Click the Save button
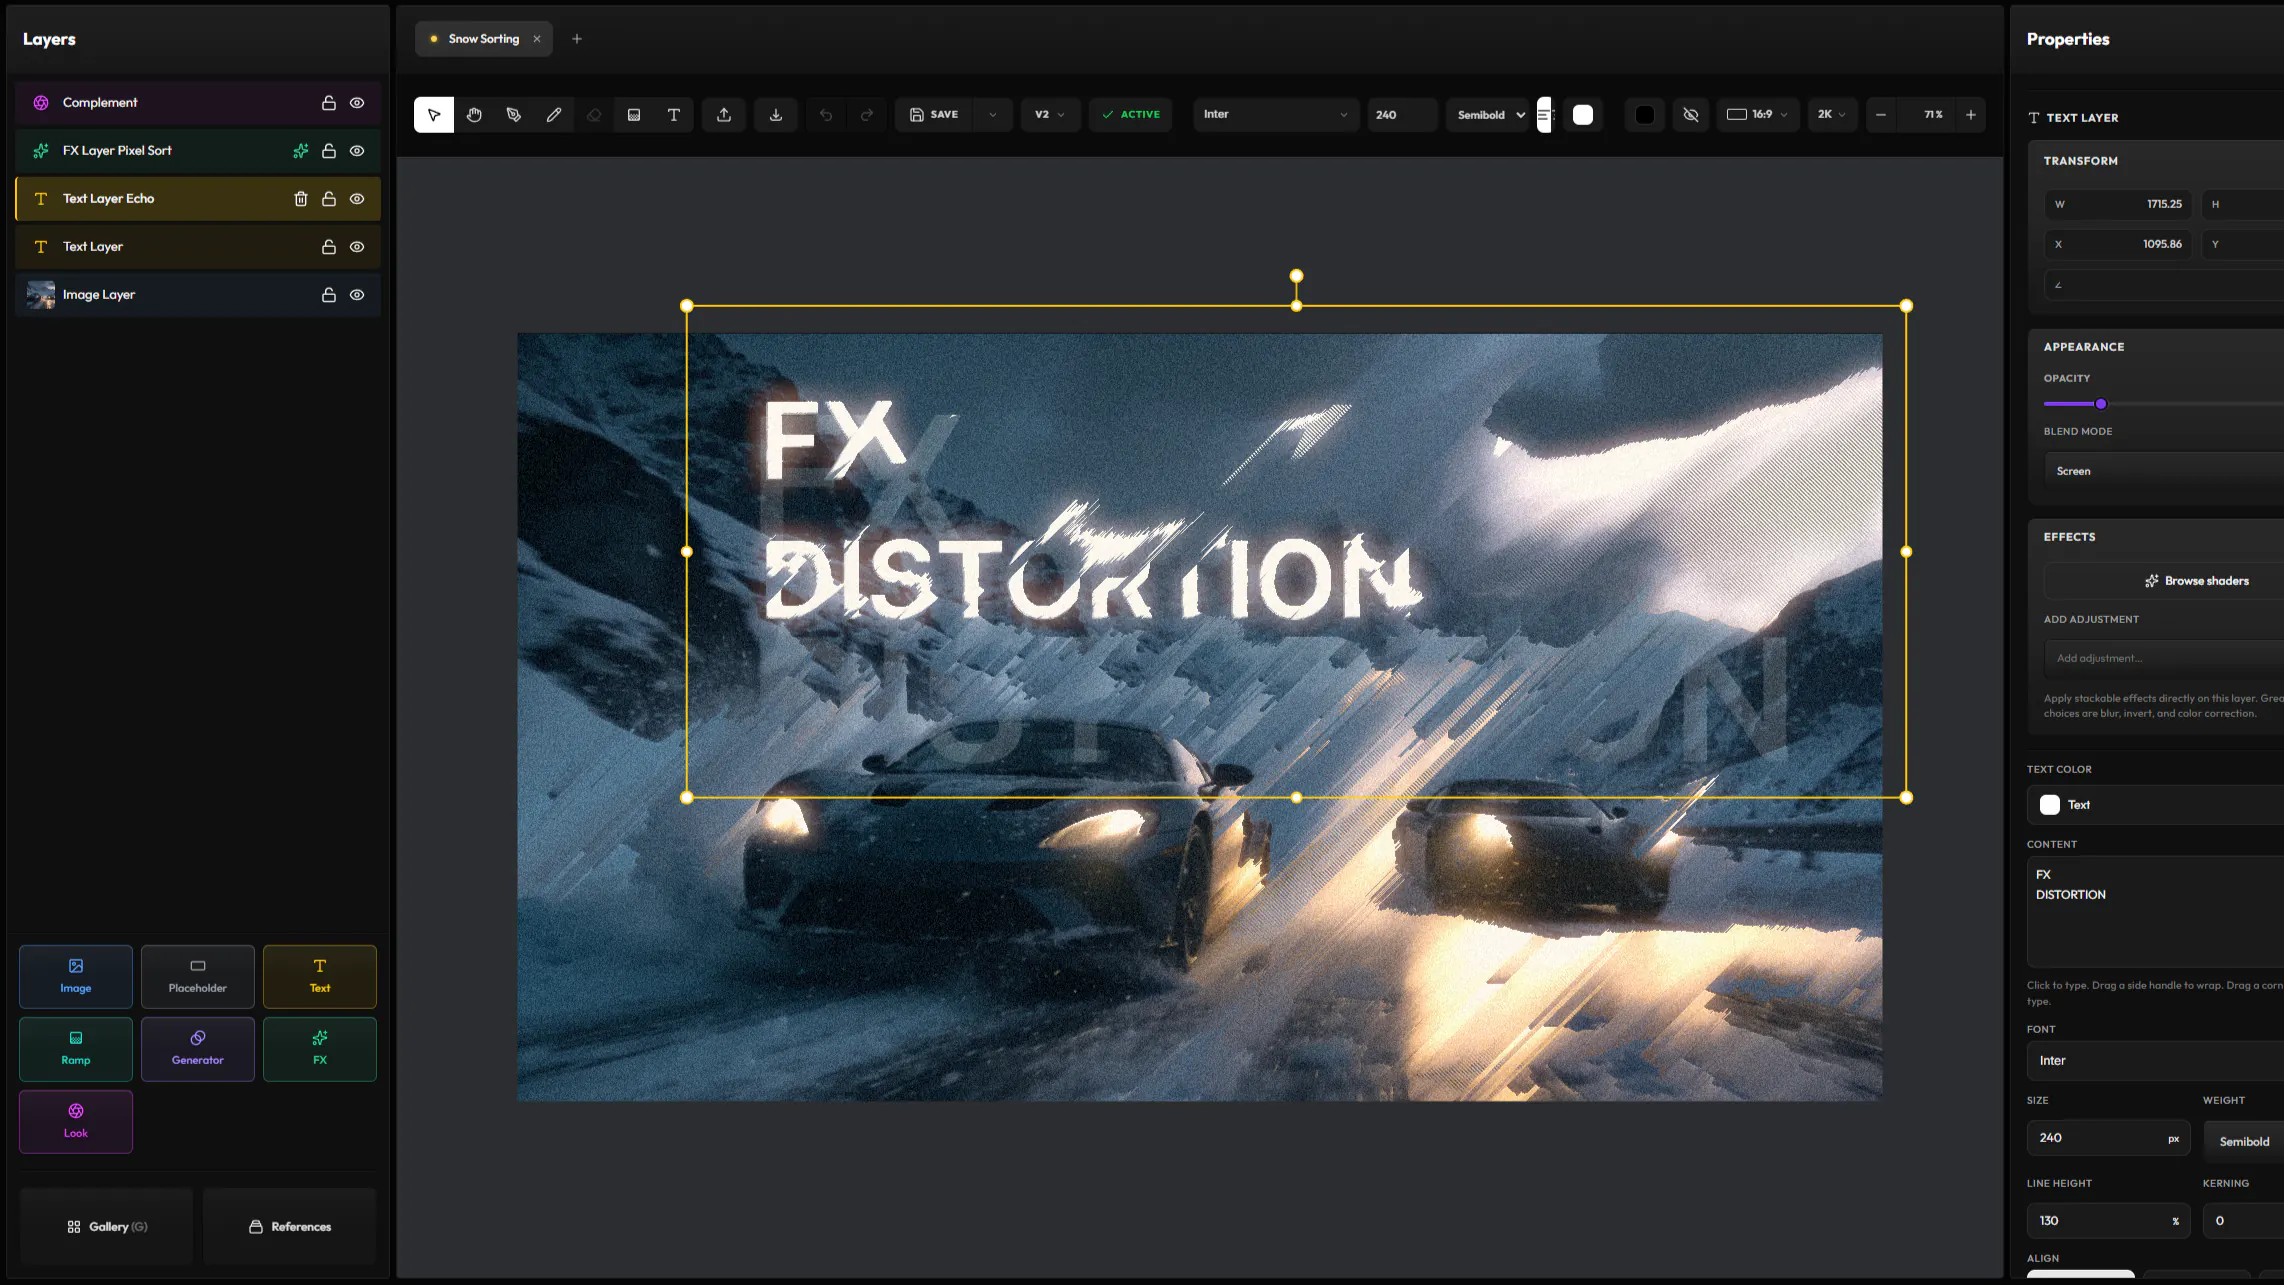 click(935, 115)
